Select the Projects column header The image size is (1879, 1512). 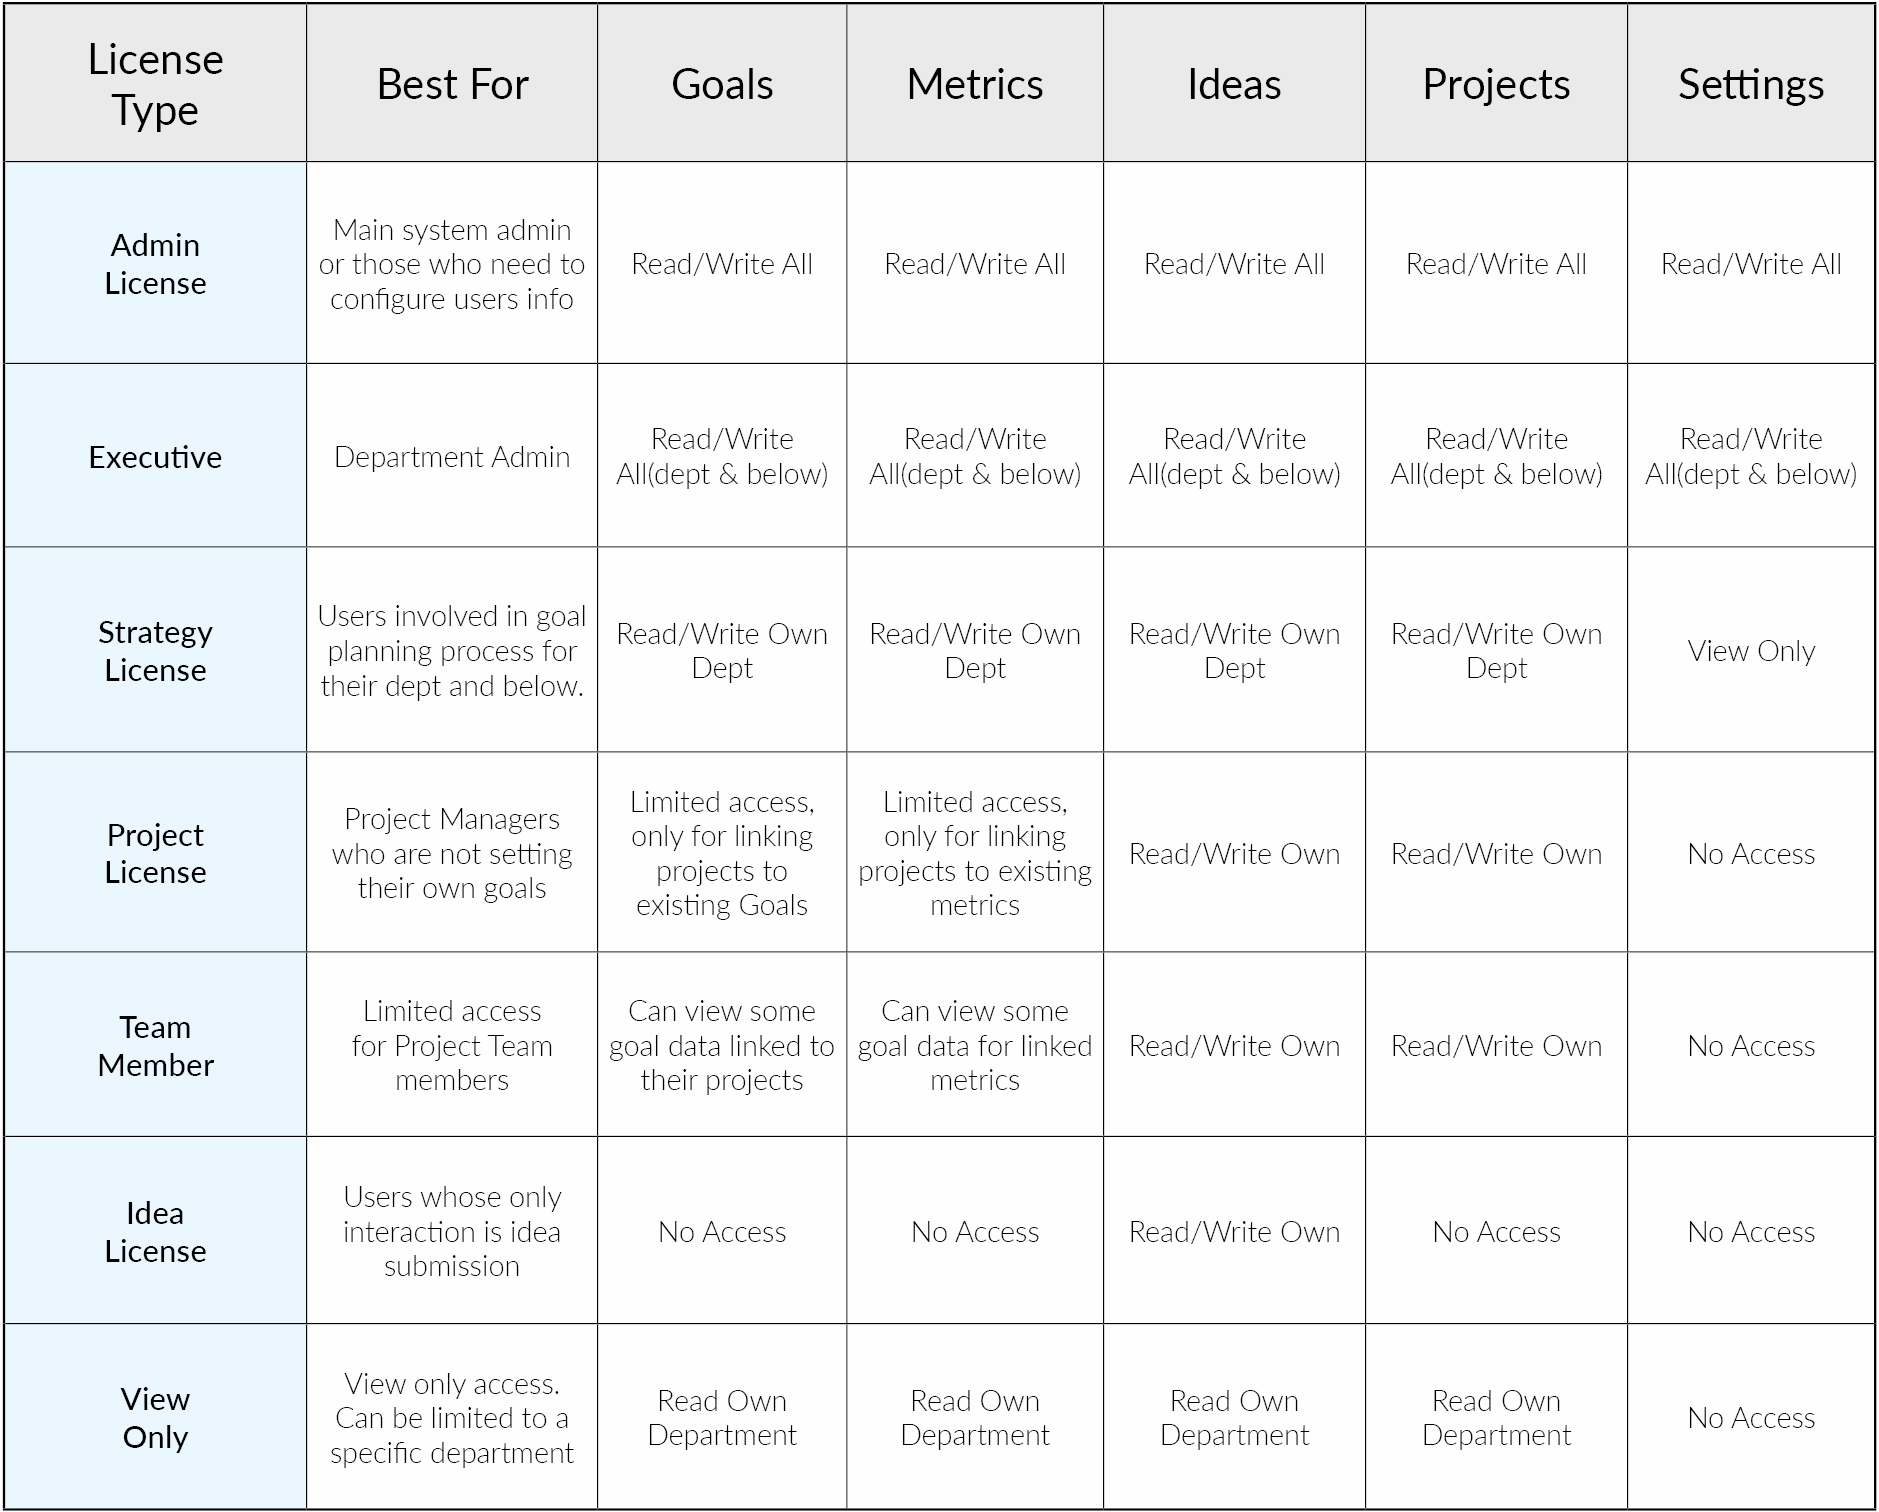[1496, 83]
